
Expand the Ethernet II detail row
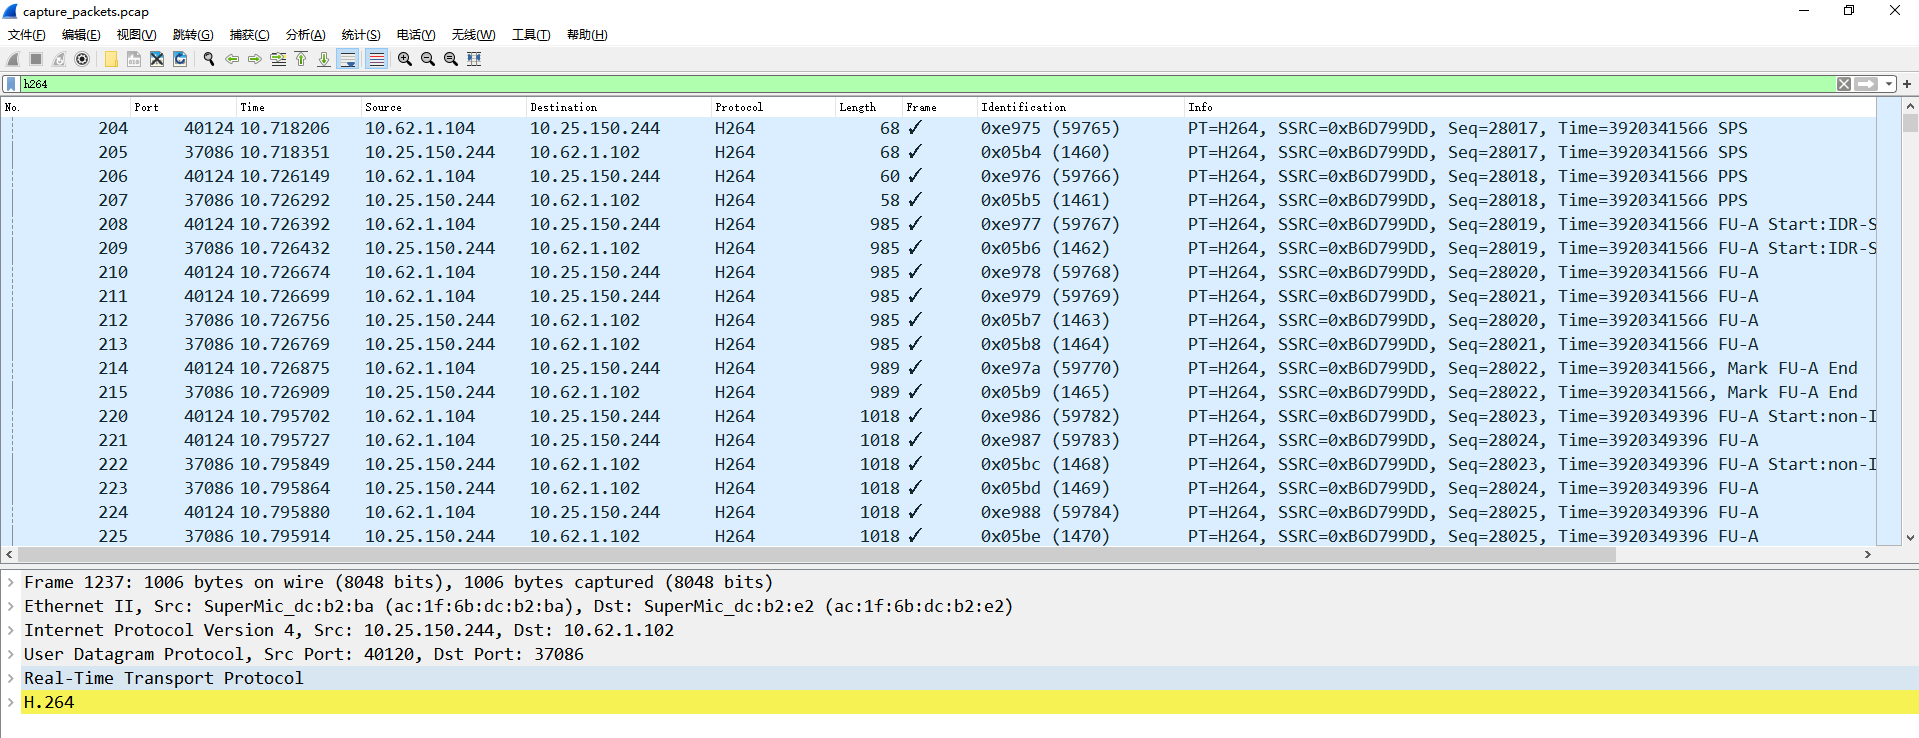(10, 606)
